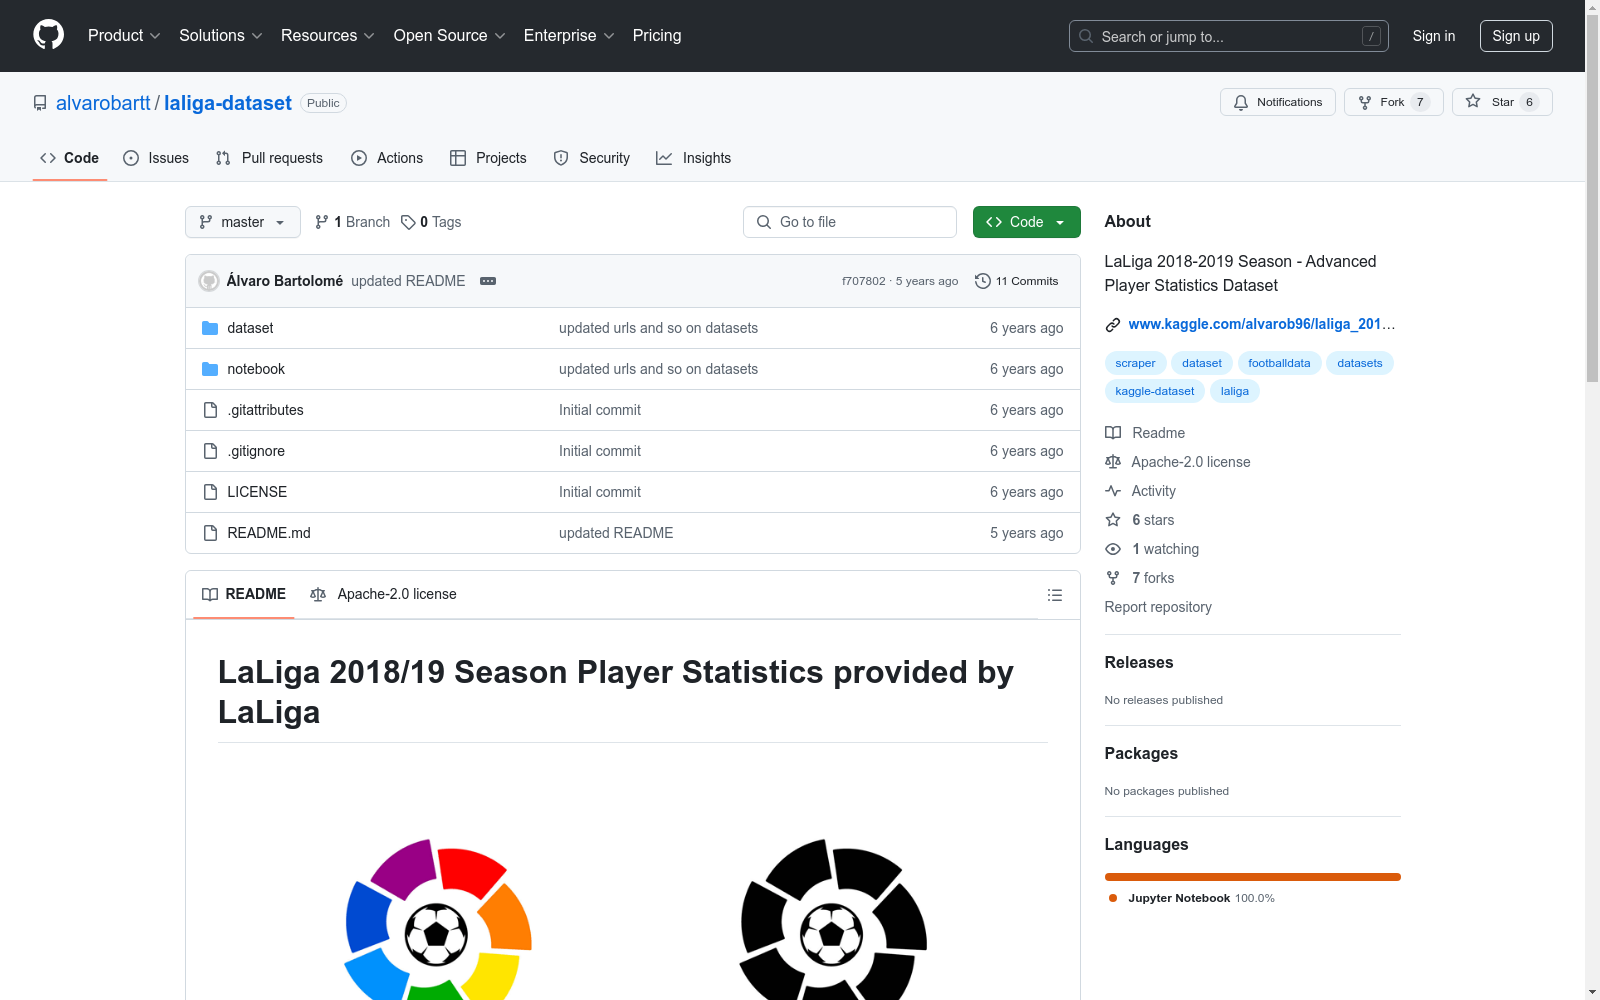Screen dimensions: 1600x1000
Task: Click the star icon in Star button
Action: (1473, 101)
